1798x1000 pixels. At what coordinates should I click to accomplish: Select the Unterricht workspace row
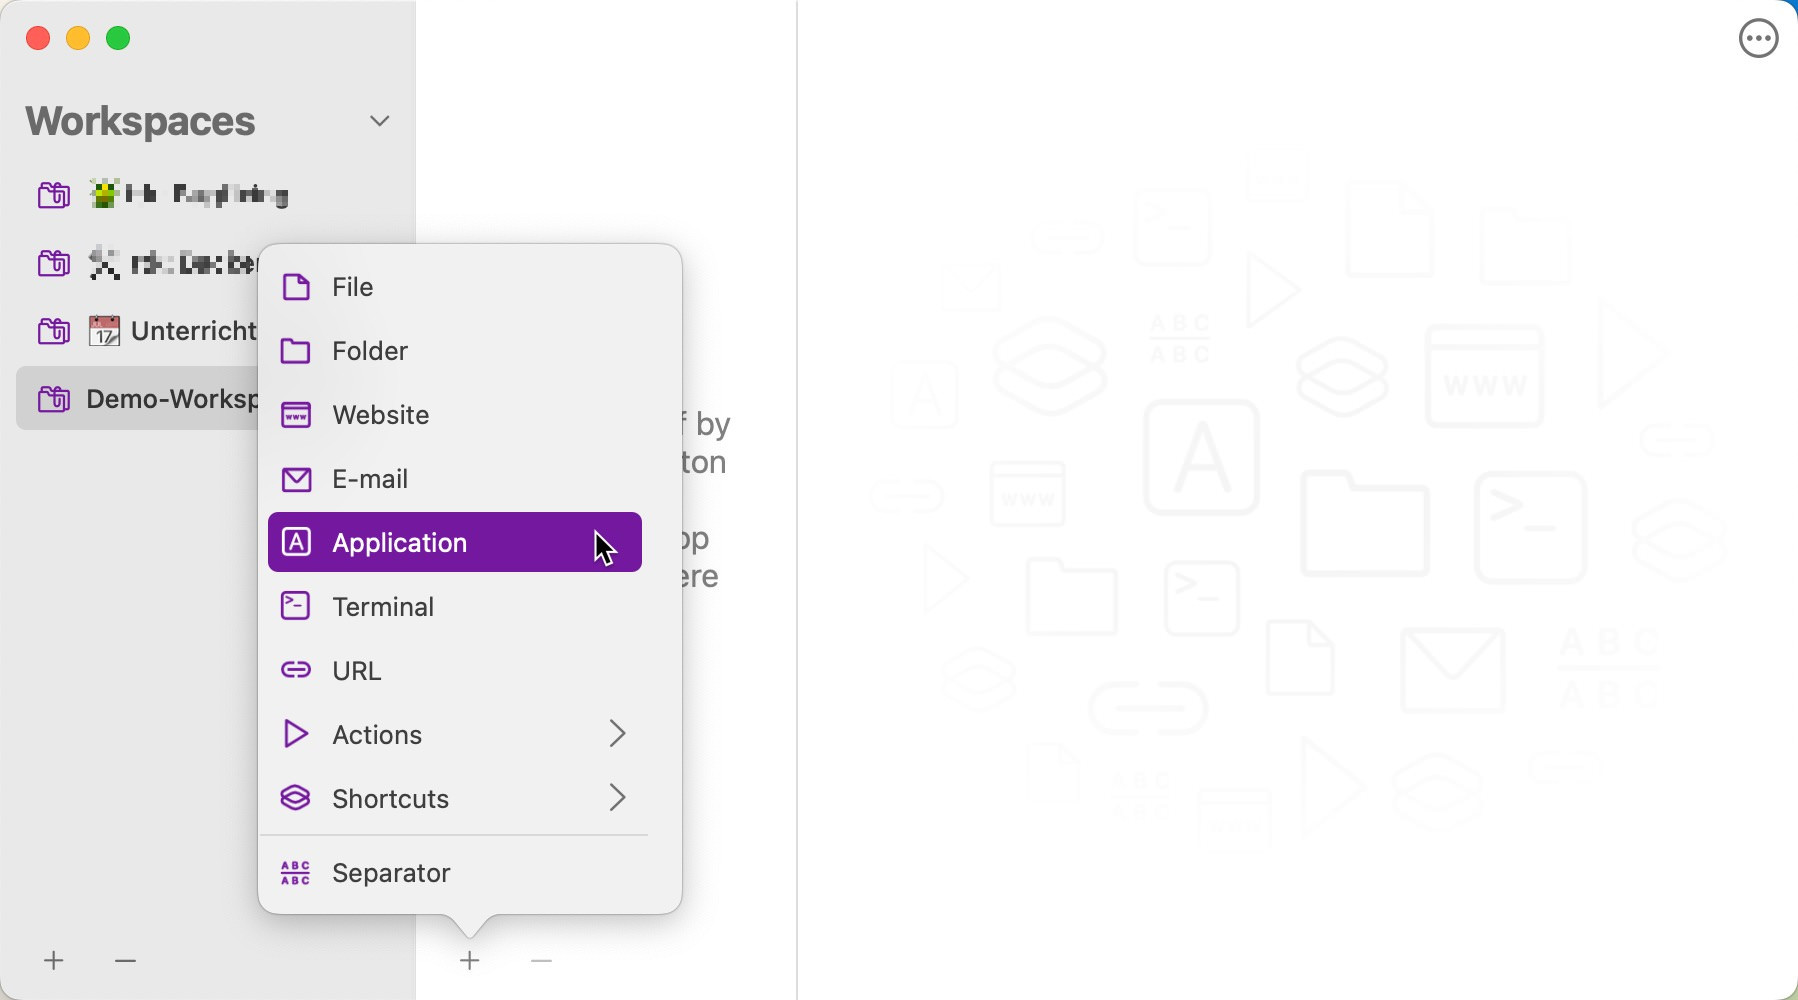(138, 331)
